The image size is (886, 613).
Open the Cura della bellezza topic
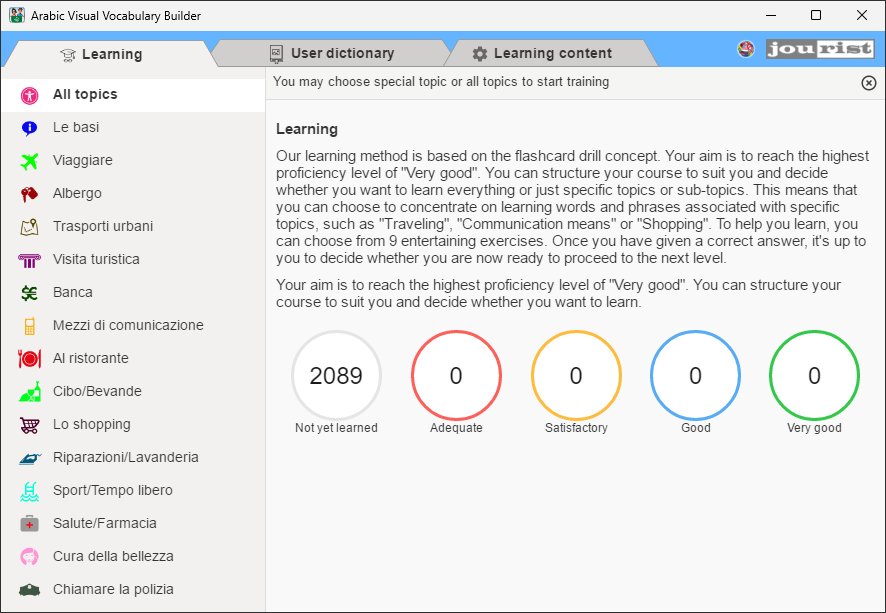[x=133, y=557]
